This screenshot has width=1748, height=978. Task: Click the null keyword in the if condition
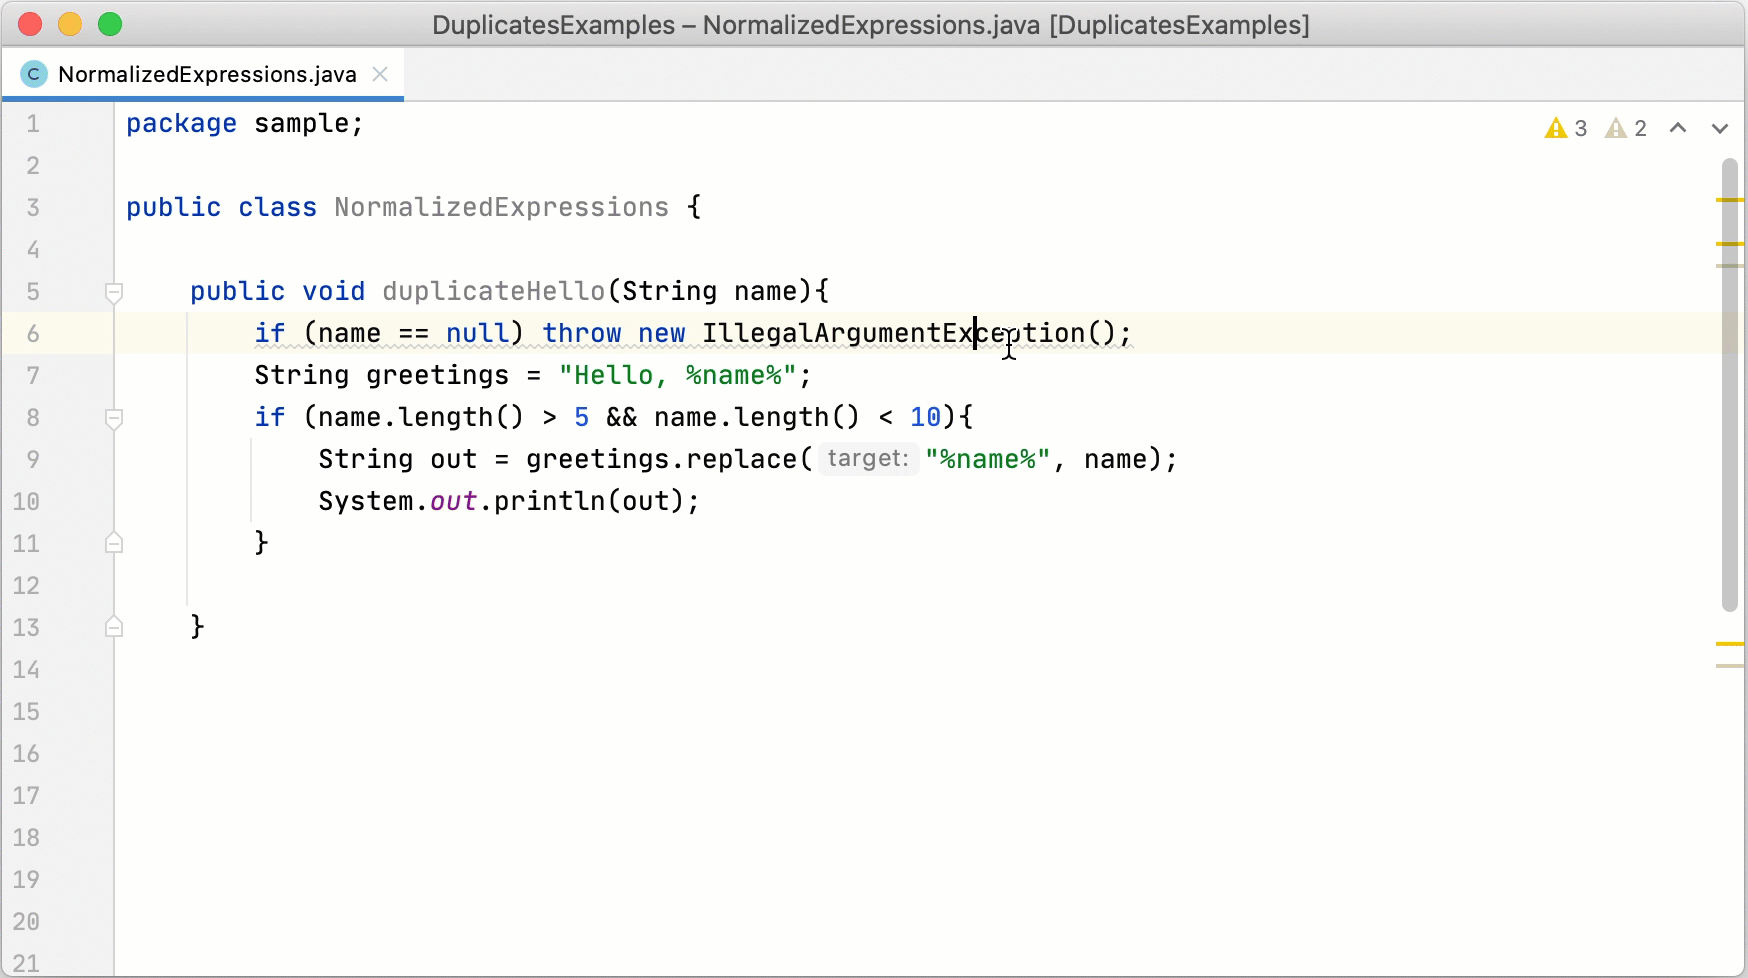tap(480, 334)
